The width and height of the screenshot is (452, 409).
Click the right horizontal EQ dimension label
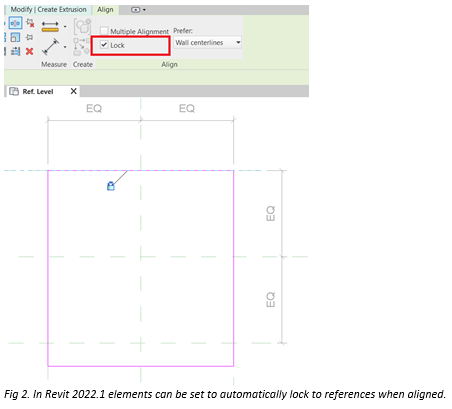pyautogui.click(x=187, y=108)
